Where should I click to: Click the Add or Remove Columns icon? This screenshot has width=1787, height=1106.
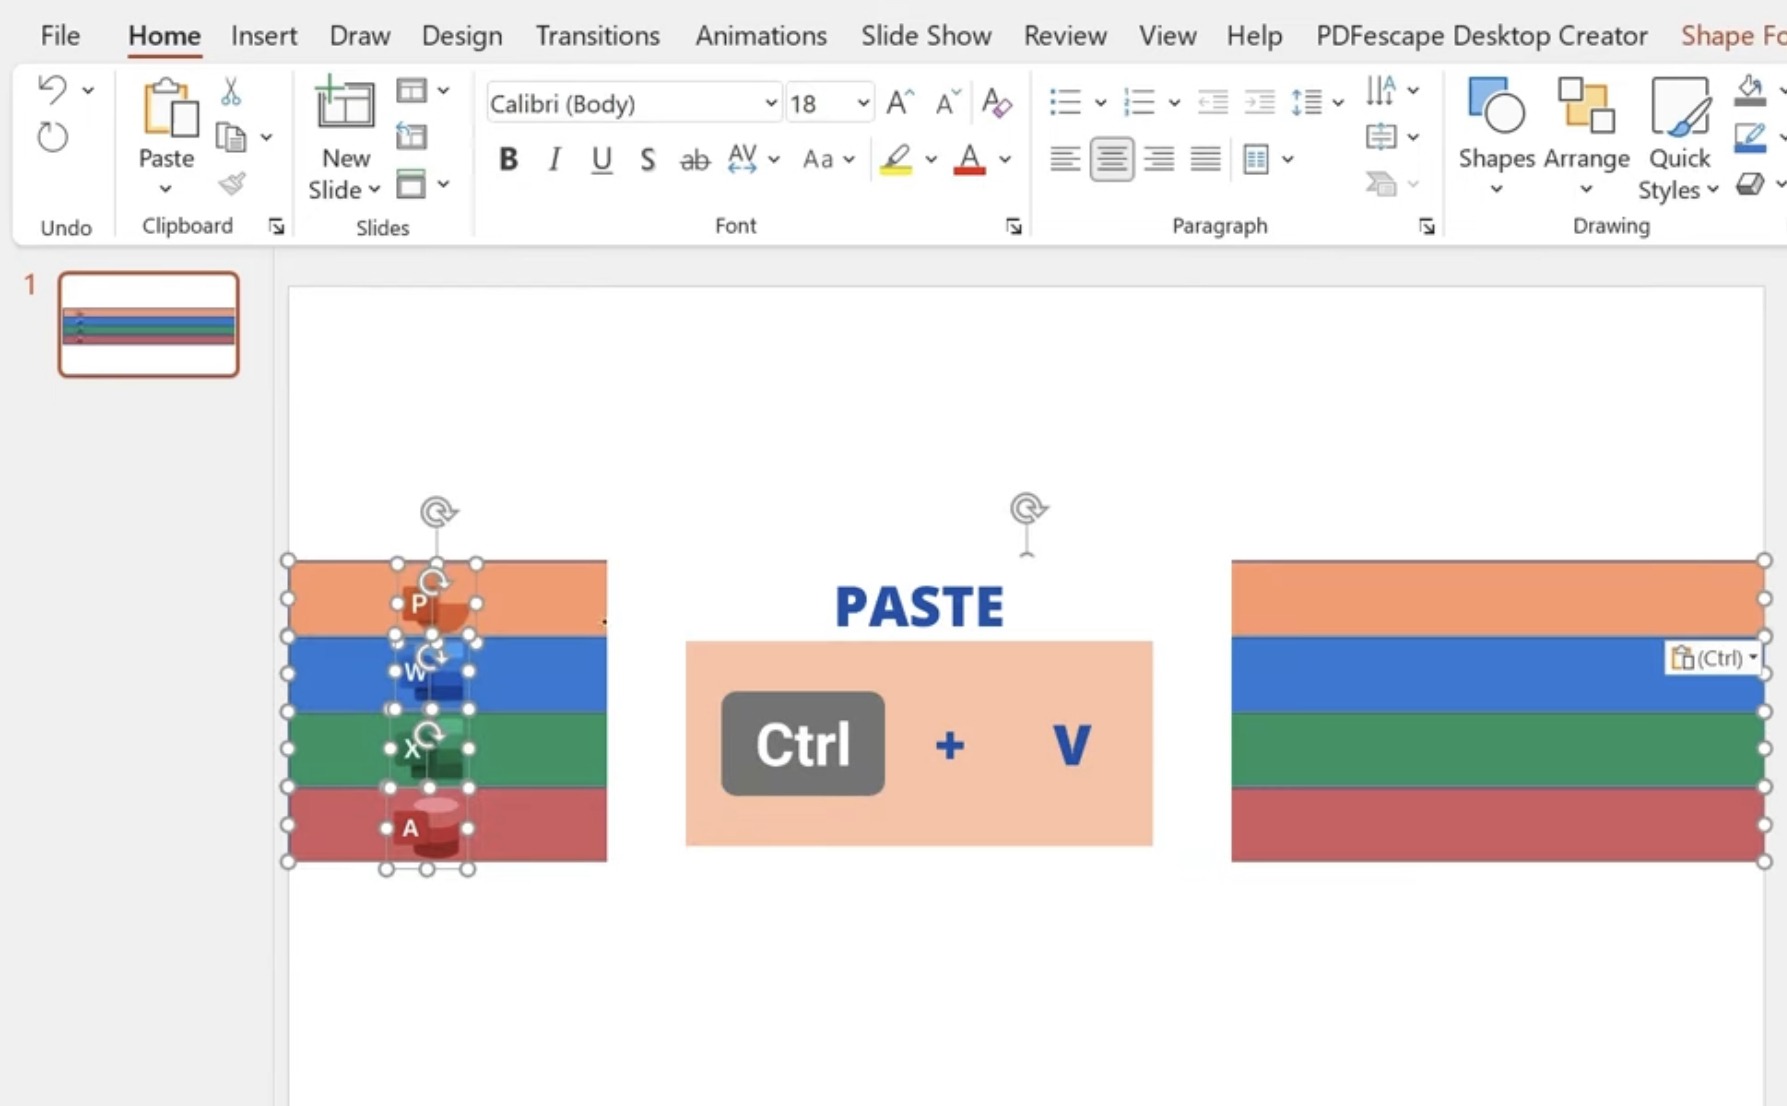1256,159
